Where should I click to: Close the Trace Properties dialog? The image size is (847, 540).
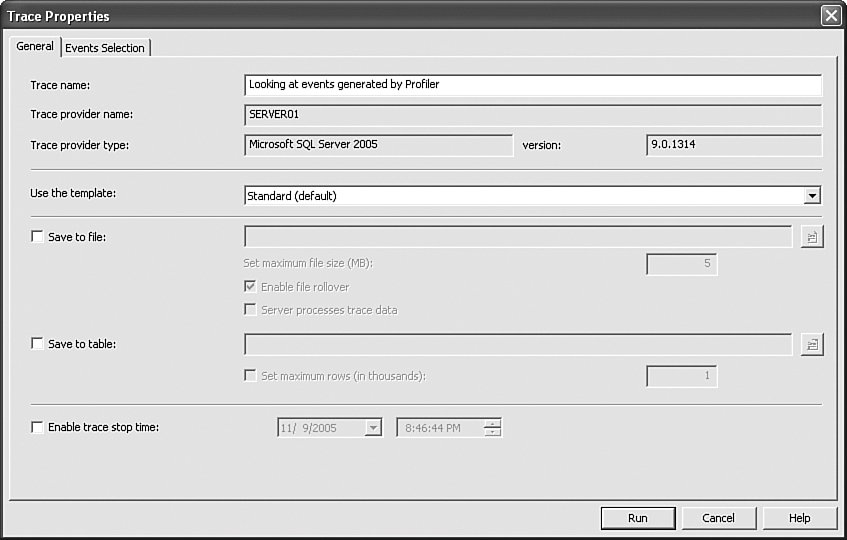click(x=830, y=16)
